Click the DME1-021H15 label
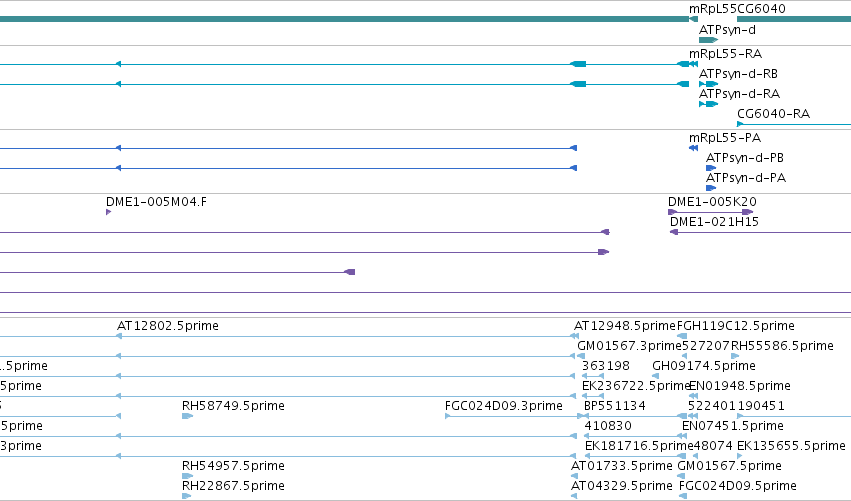Screen dimensions: 851x501 (714, 222)
